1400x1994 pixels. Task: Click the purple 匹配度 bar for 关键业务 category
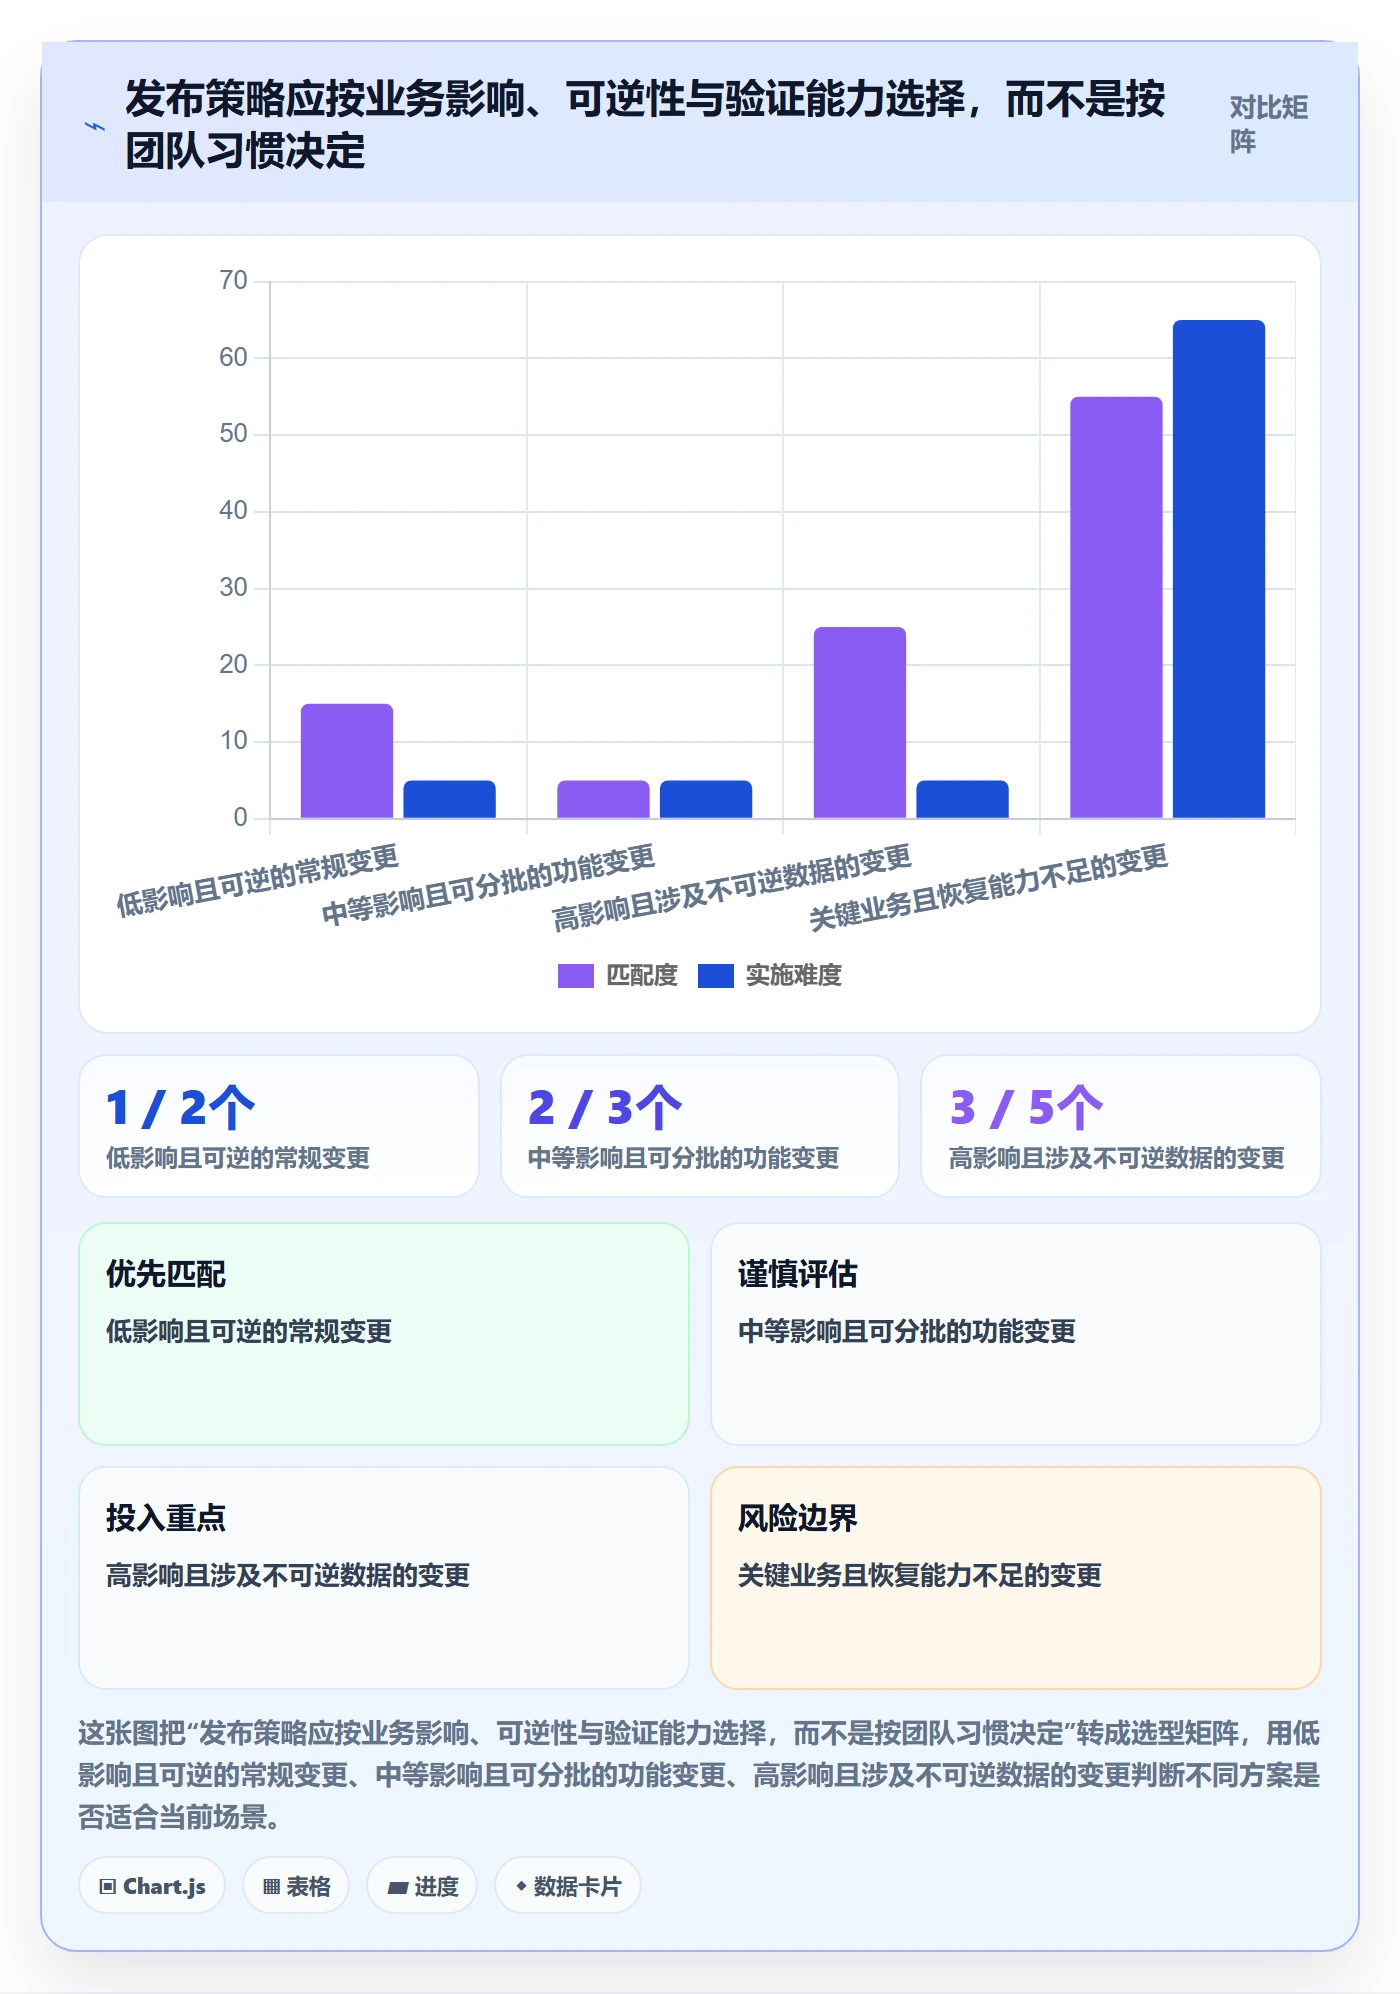click(1116, 607)
